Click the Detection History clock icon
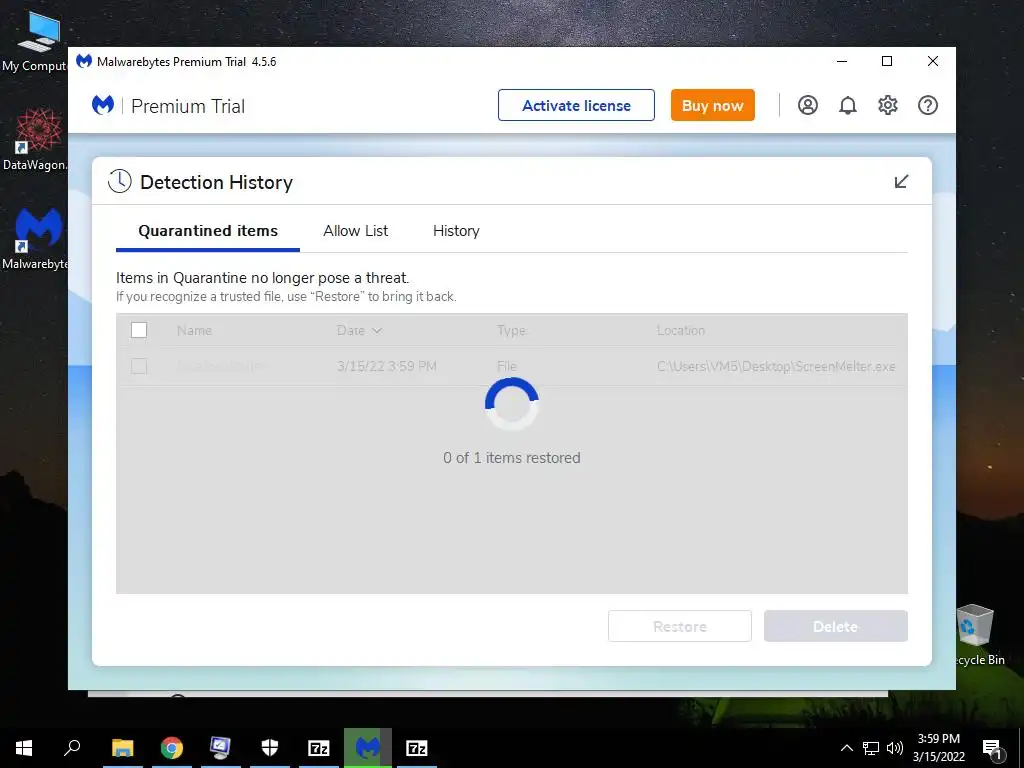The image size is (1024, 768). pyautogui.click(x=120, y=182)
